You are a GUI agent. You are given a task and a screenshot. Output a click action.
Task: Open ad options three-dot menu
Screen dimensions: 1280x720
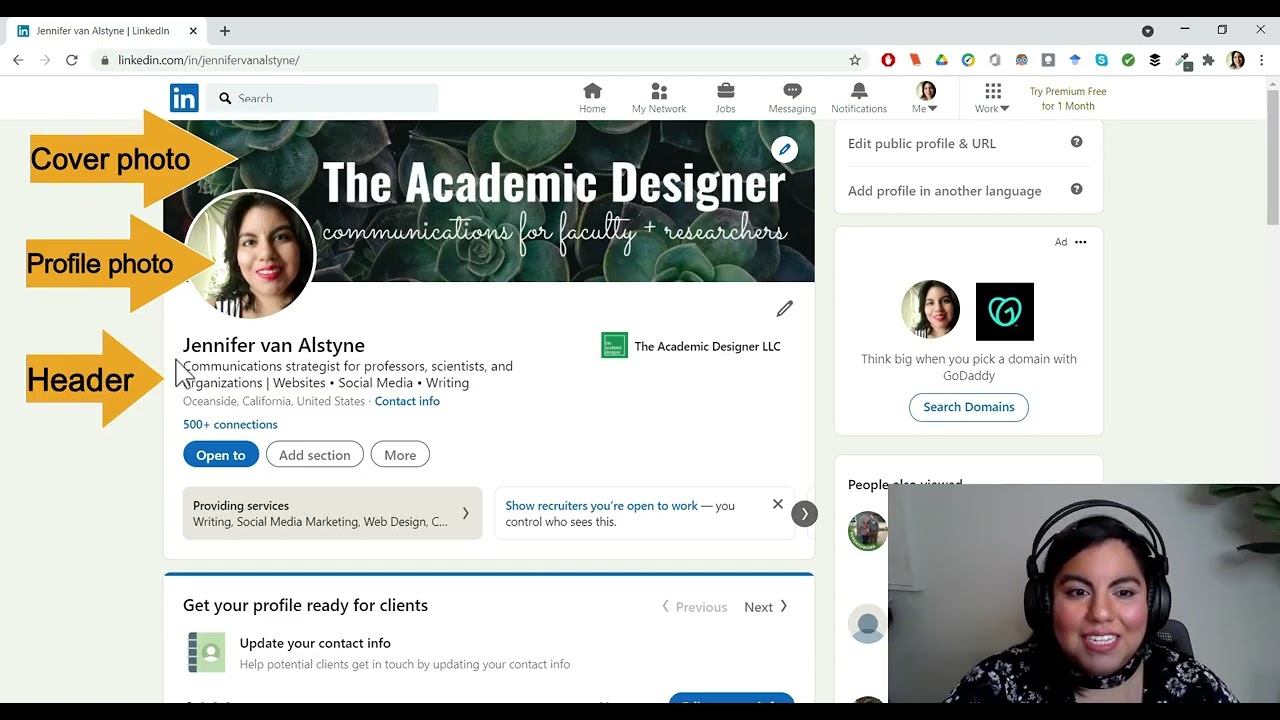click(1080, 242)
